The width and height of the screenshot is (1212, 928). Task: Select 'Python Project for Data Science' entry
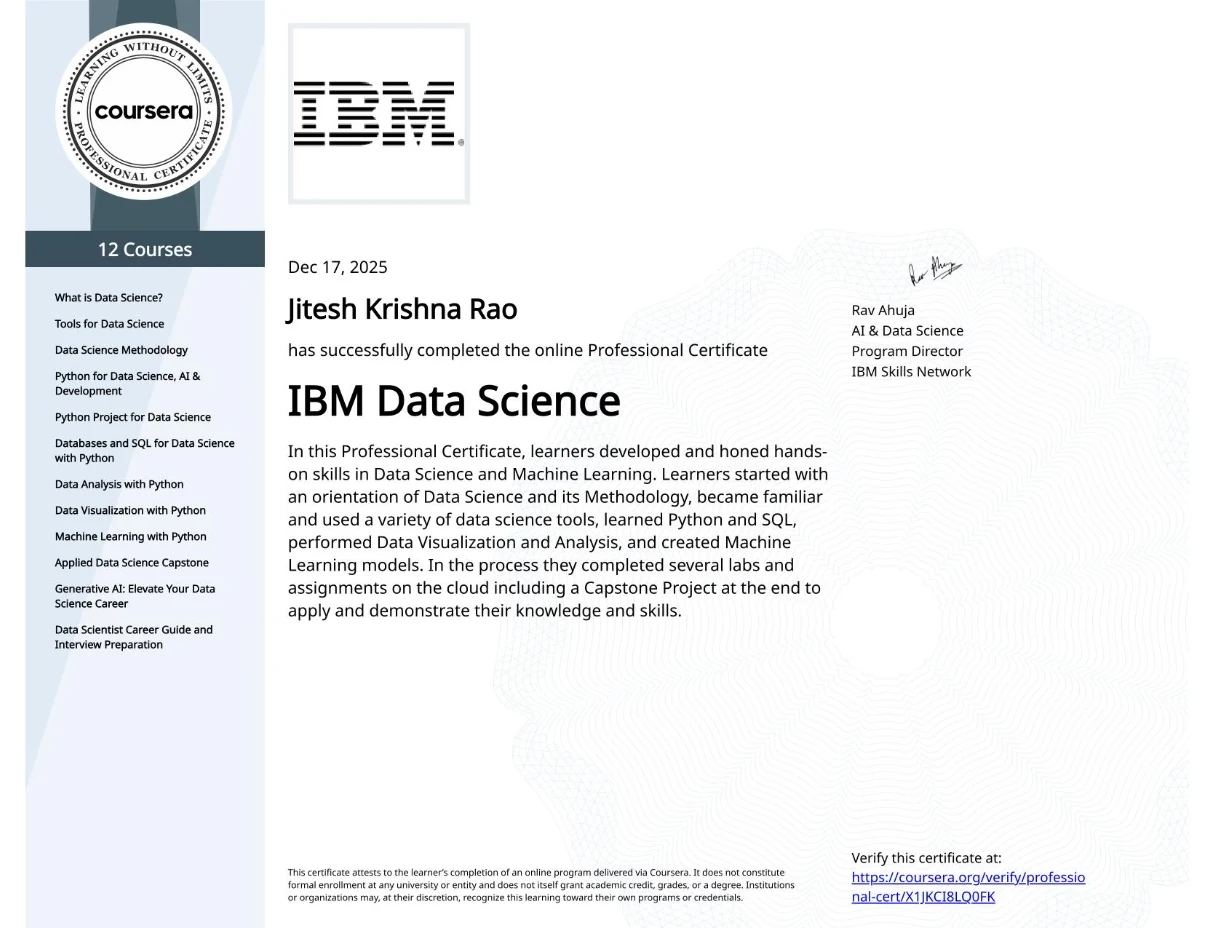(133, 417)
